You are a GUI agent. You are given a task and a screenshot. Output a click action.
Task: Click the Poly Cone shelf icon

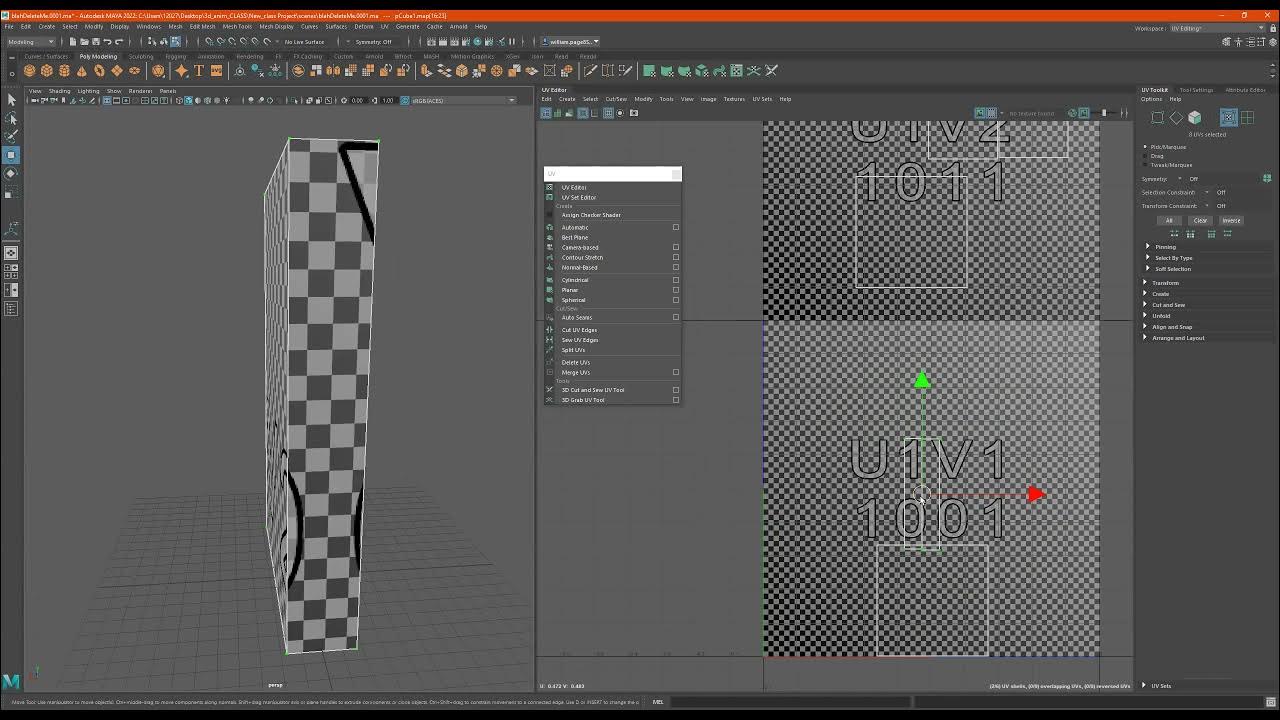(x=81, y=71)
